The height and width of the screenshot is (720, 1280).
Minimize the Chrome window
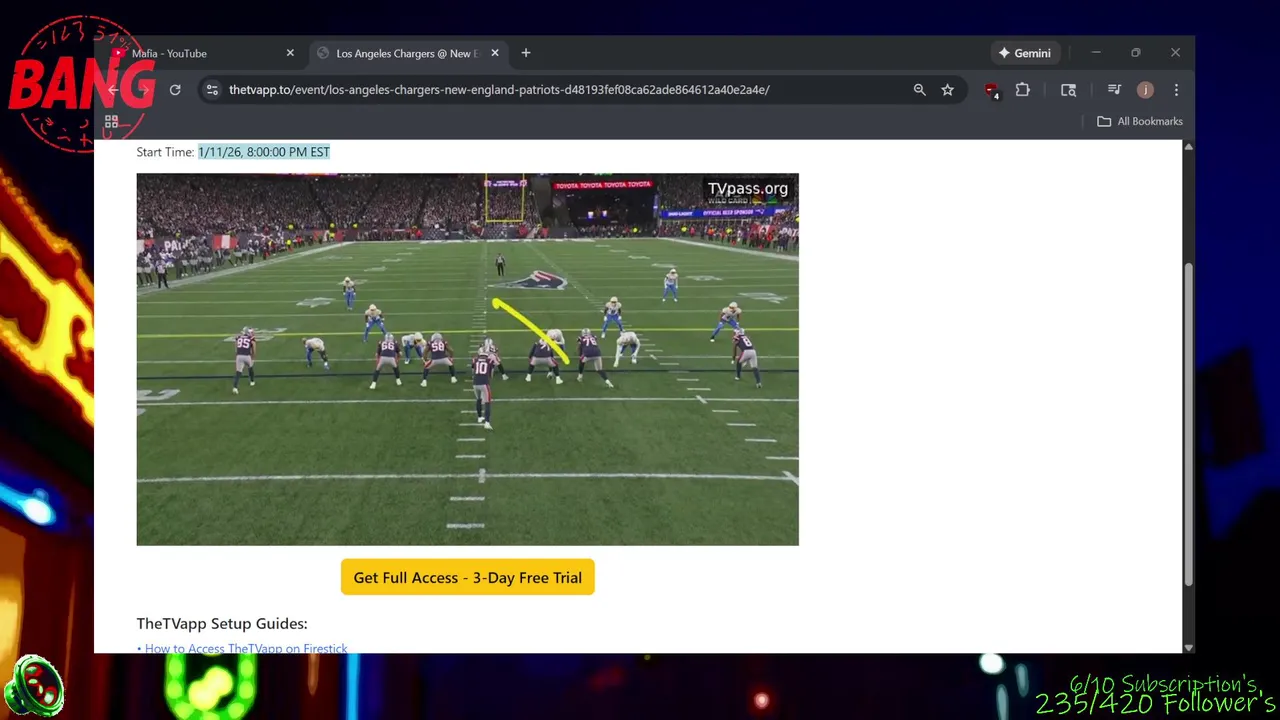[1096, 53]
